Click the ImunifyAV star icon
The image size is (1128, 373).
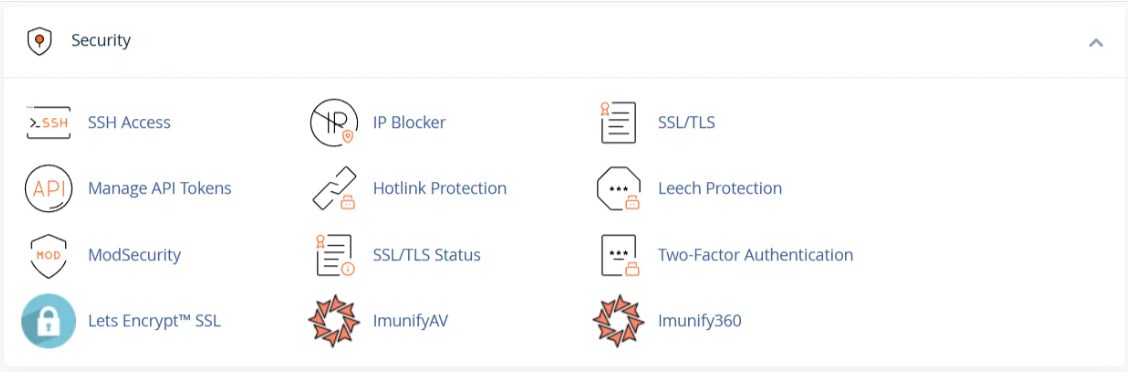coord(334,321)
